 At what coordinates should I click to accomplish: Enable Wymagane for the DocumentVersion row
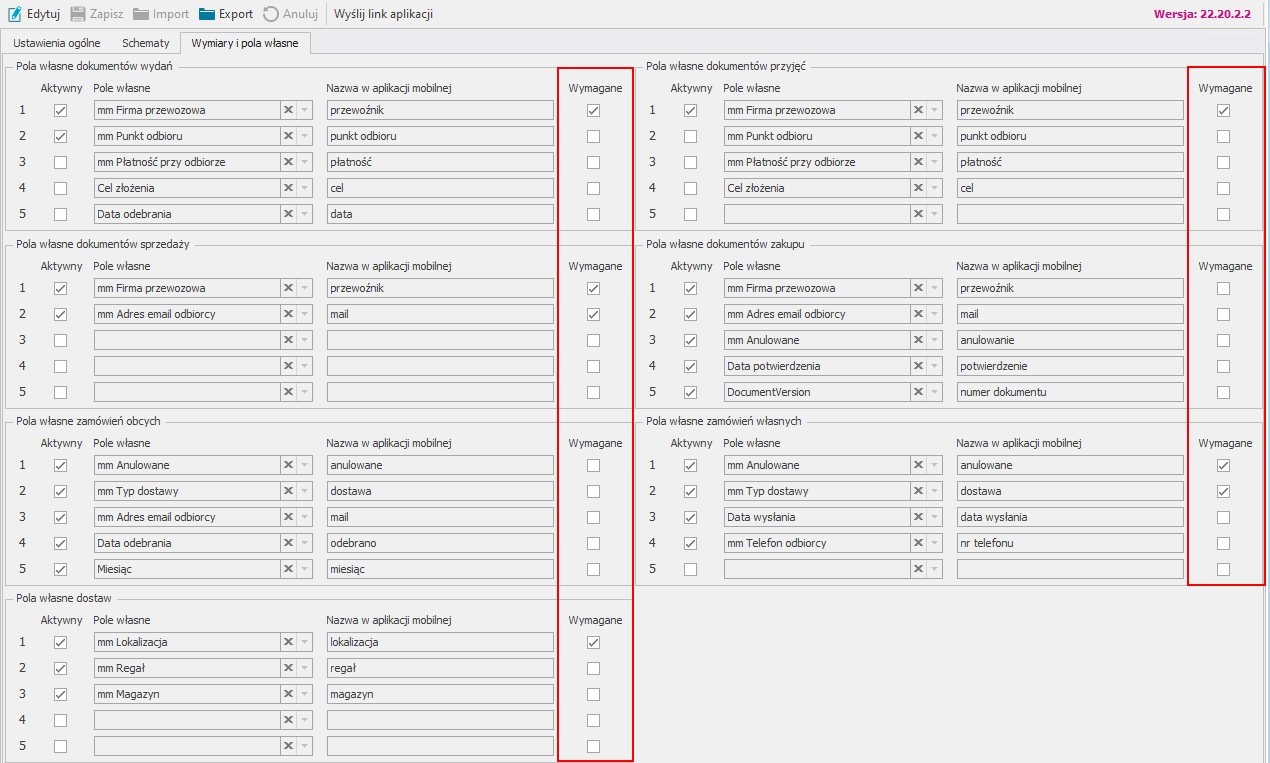point(1224,392)
